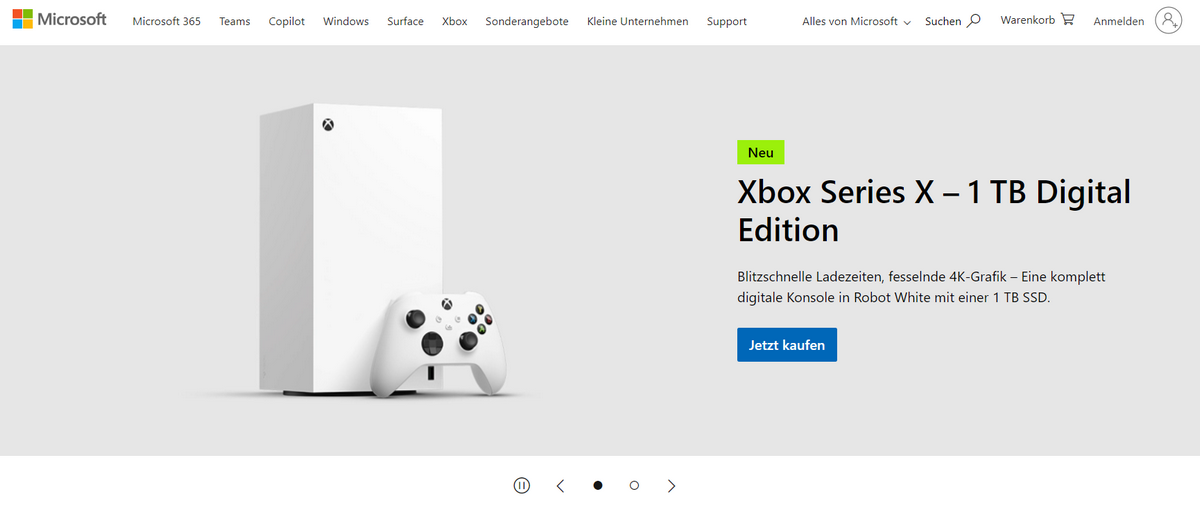Go to the Copilot page

[x=287, y=21]
